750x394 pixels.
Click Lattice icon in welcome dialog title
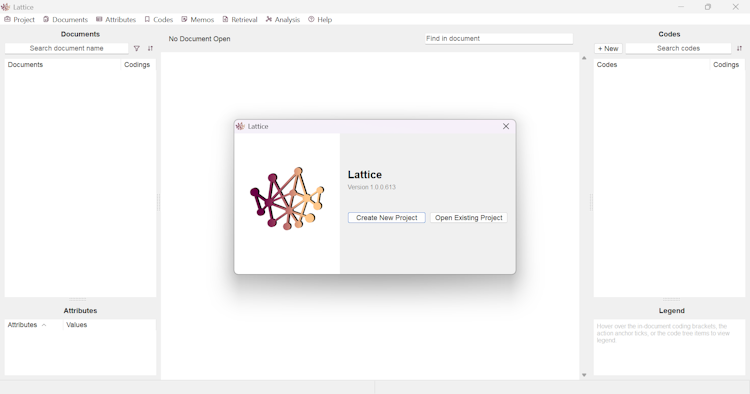pos(240,126)
